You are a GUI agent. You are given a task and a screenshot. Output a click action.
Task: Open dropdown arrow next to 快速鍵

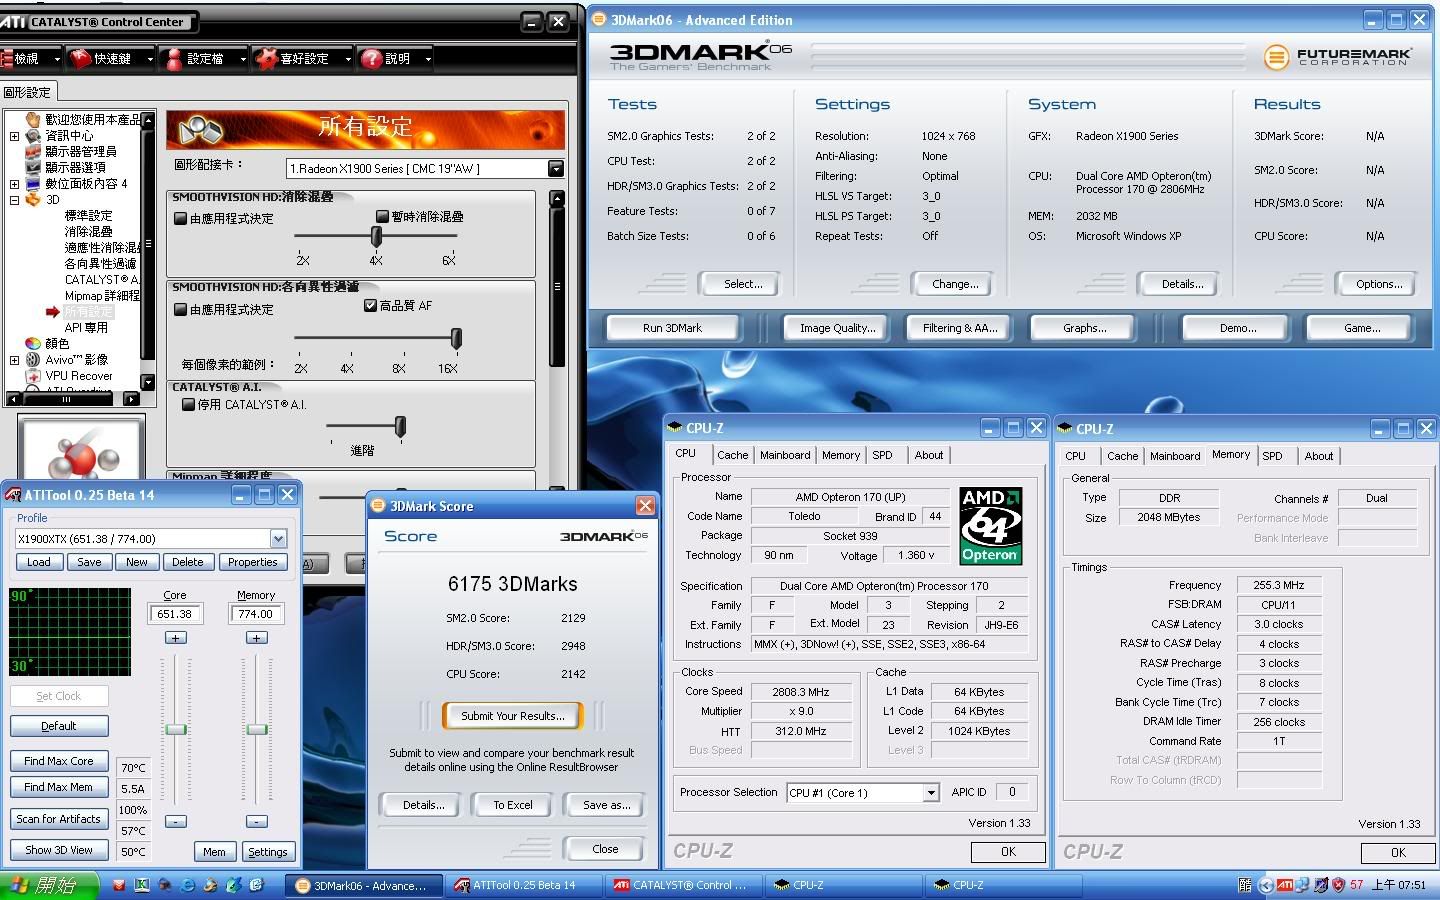pos(150,59)
